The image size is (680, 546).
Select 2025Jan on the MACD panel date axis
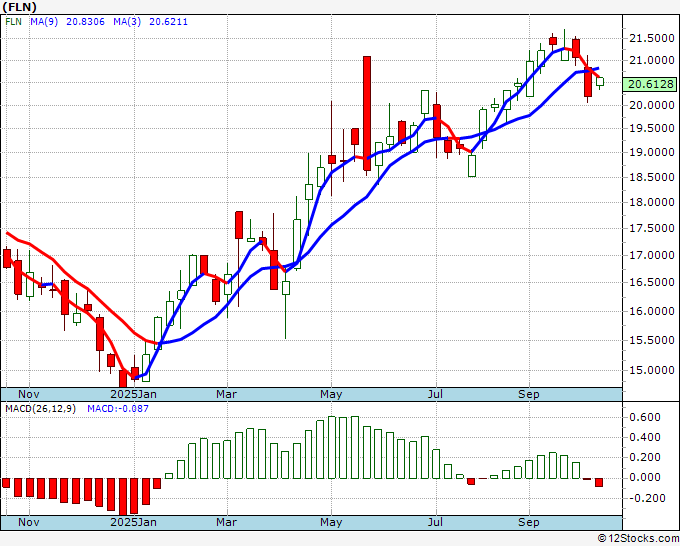pos(134,522)
